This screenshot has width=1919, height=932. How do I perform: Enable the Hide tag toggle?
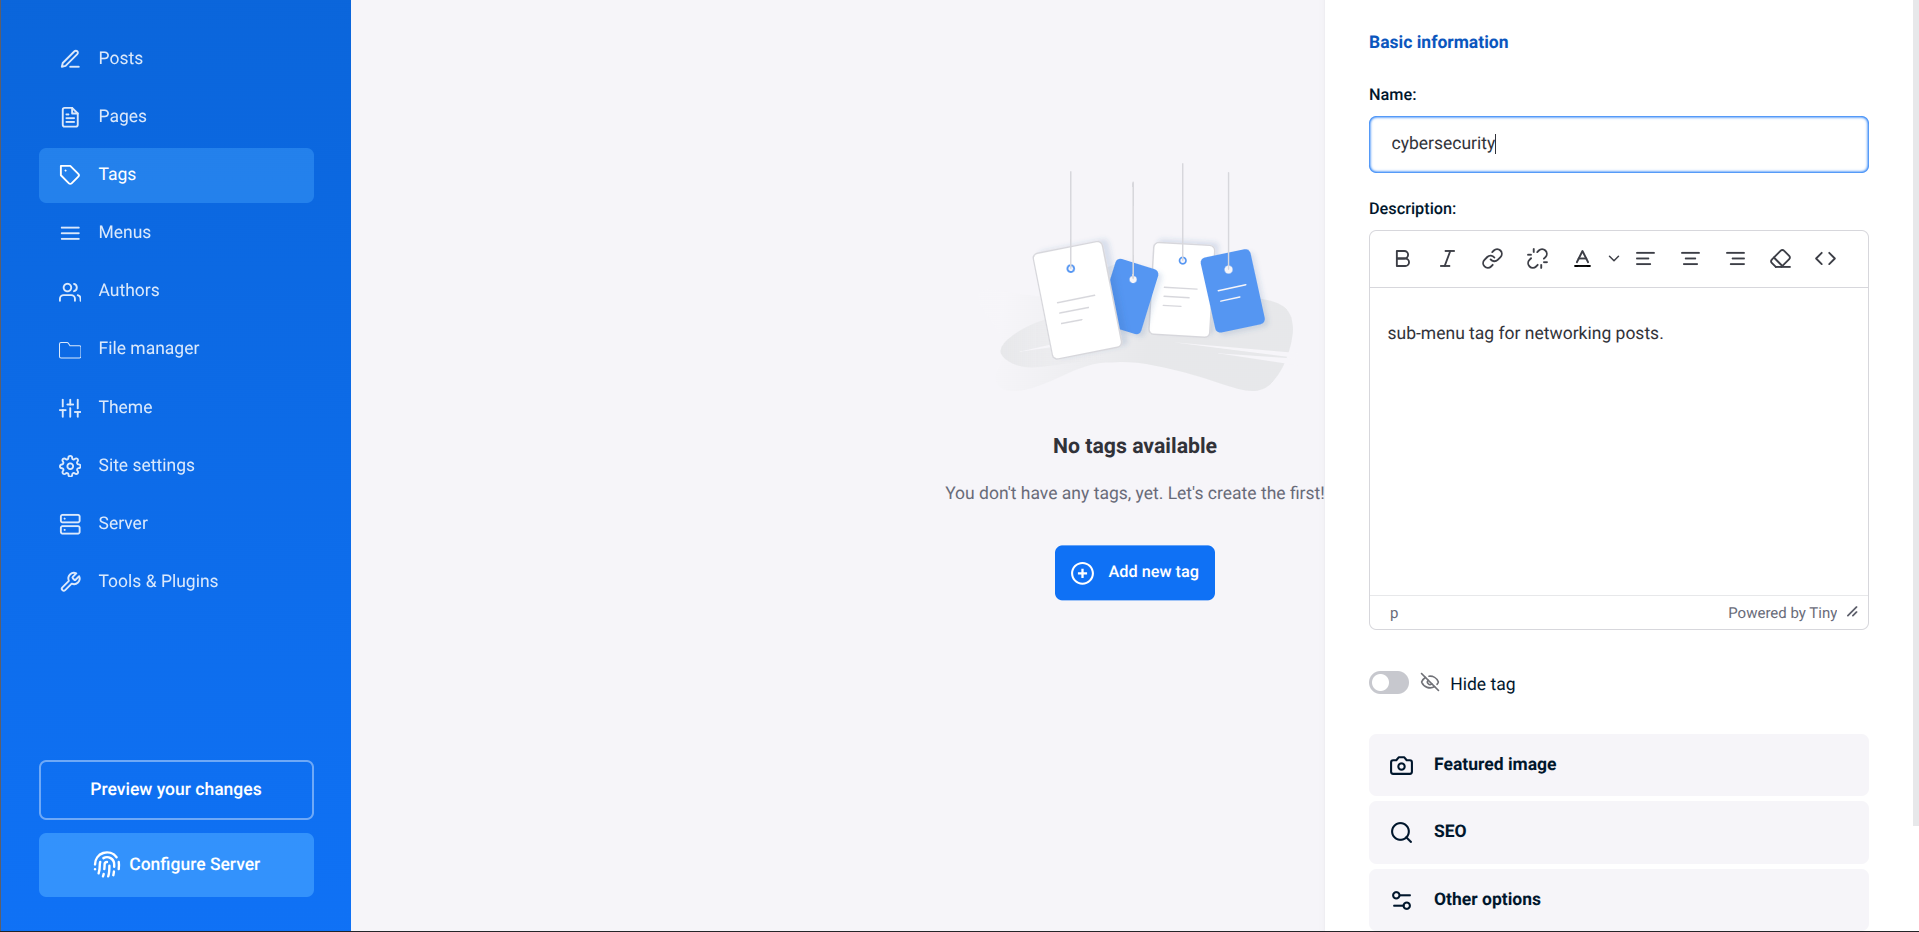pyautogui.click(x=1388, y=682)
